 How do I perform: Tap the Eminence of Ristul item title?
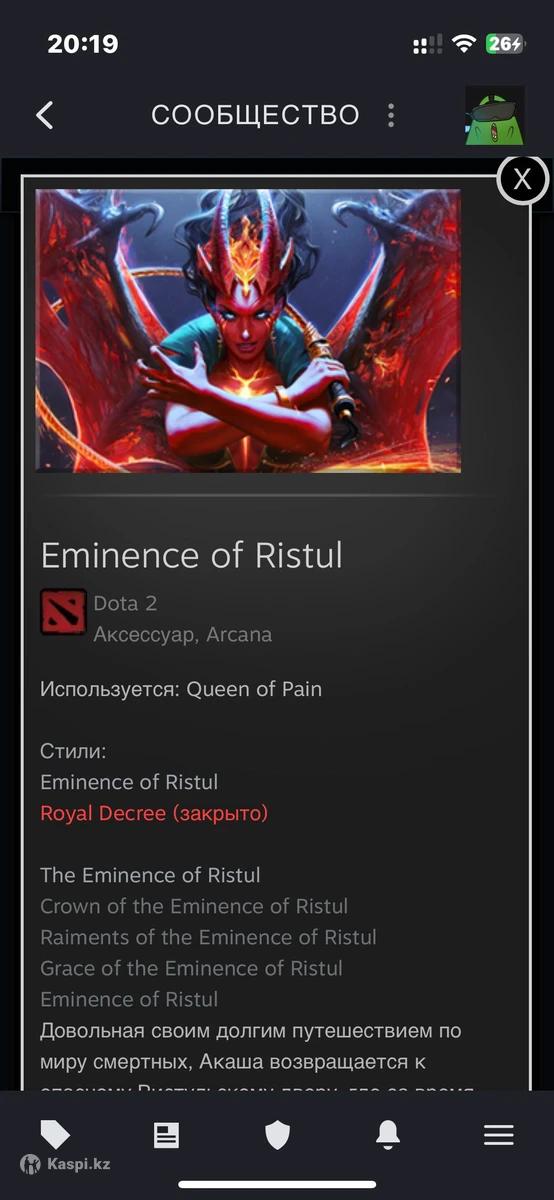pyautogui.click(x=191, y=554)
